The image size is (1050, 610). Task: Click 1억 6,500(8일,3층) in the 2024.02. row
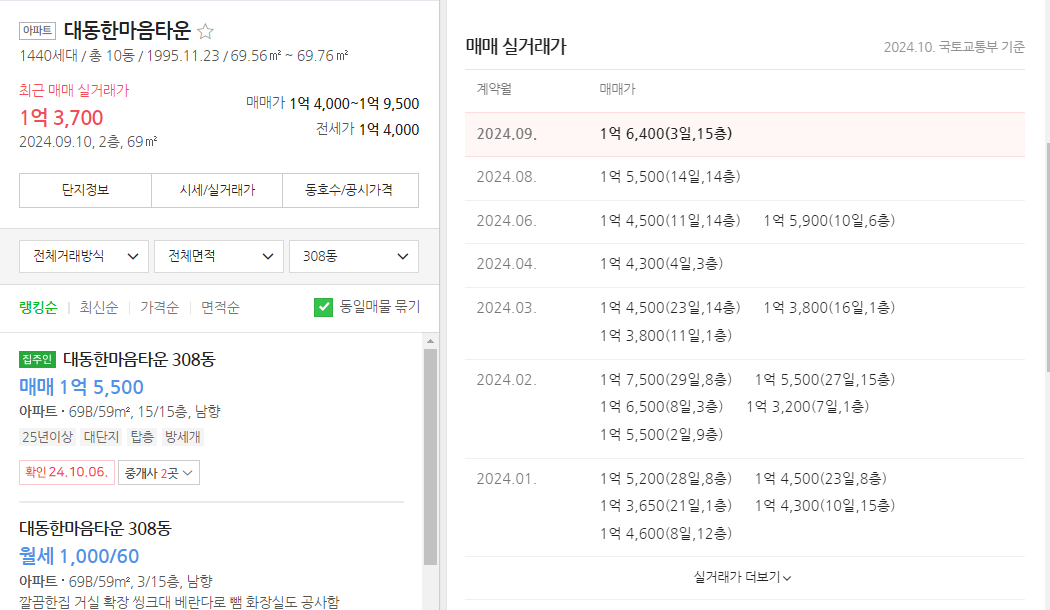click(661, 406)
